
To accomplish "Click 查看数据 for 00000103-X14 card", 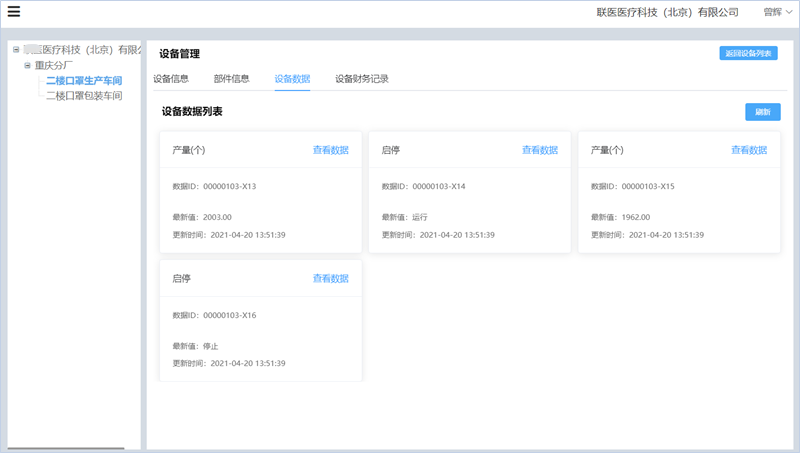I will 539,150.
